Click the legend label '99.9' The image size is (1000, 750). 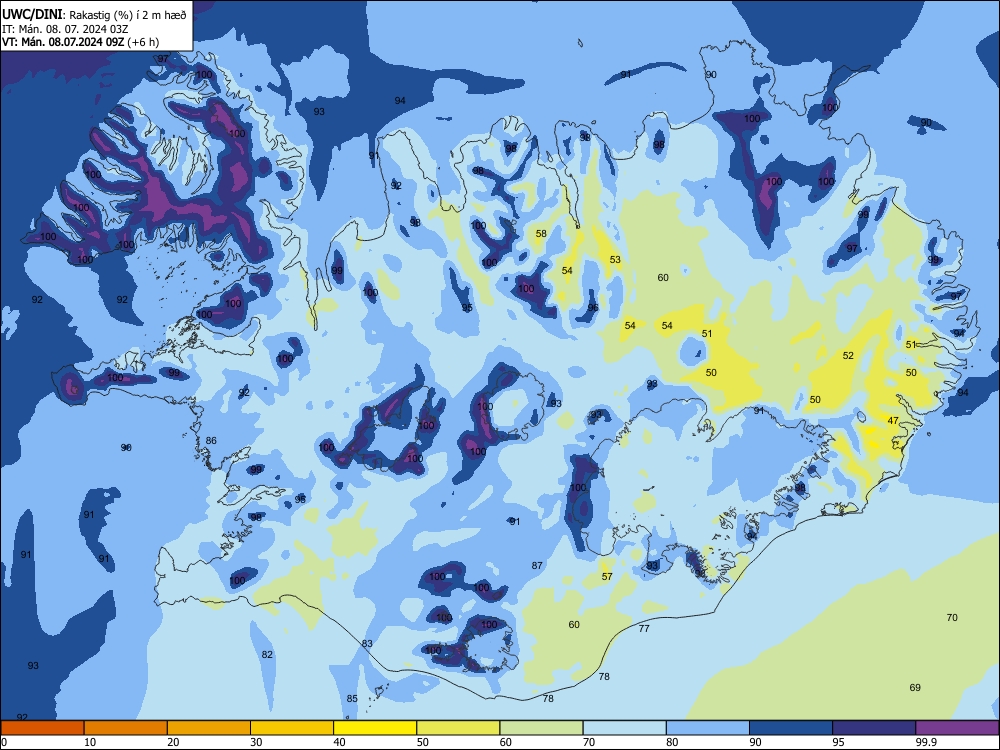tap(925, 742)
